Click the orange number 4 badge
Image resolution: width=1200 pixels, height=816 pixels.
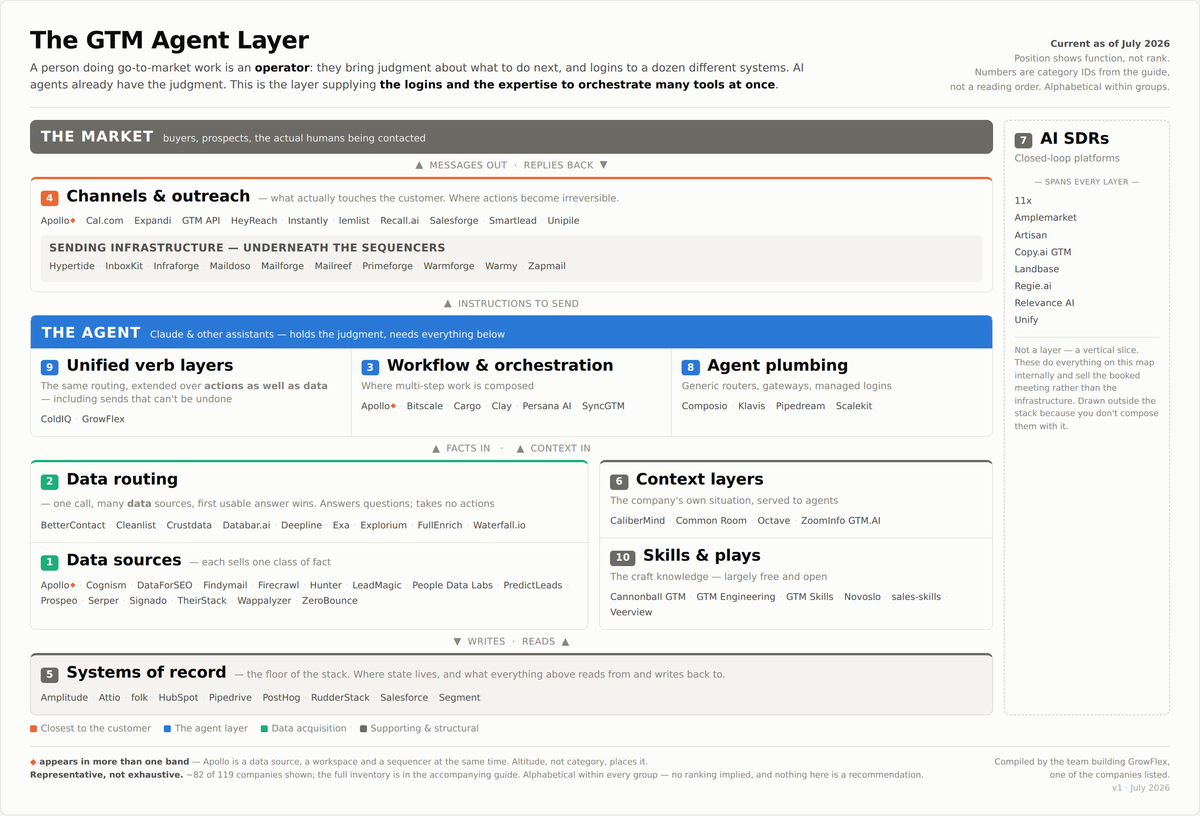click(x=50, y=198)
